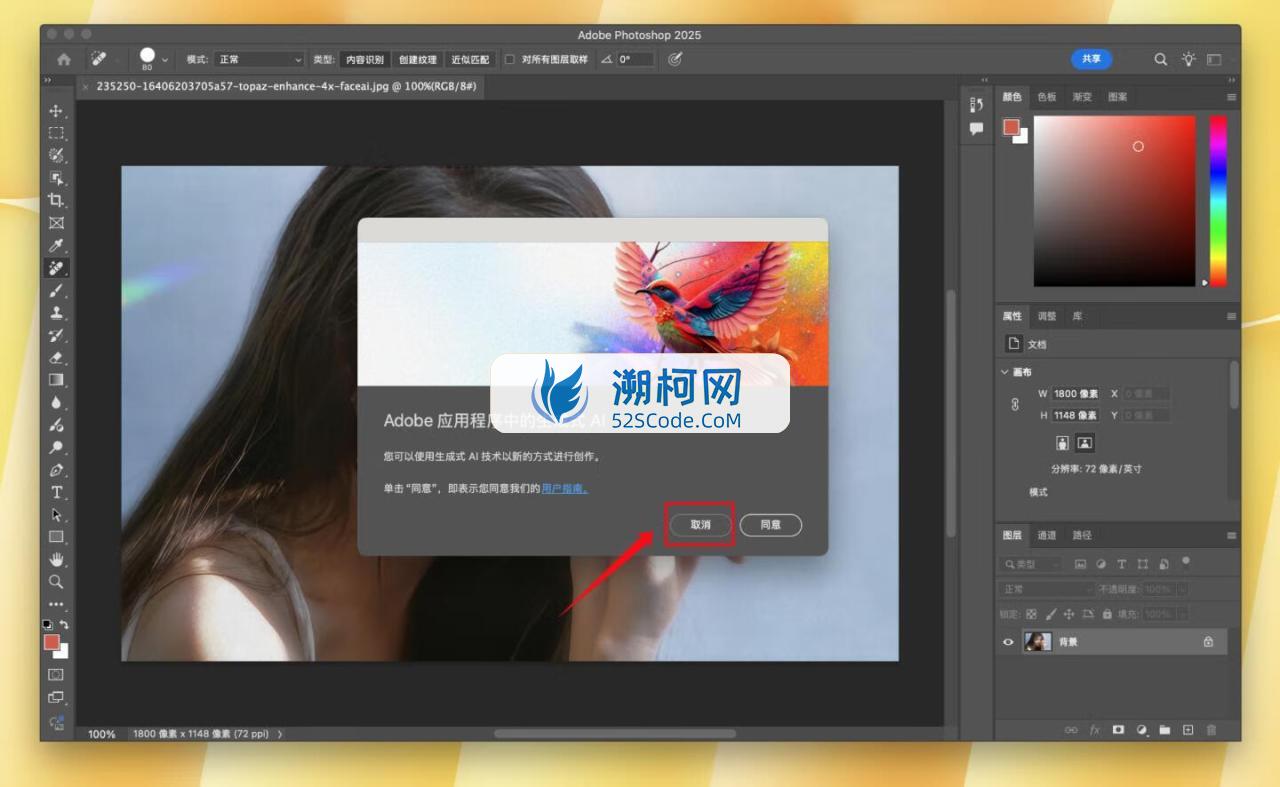Click the Add Layer Mask icon
Screen dimensions: 1280x787
(1119, 730)
